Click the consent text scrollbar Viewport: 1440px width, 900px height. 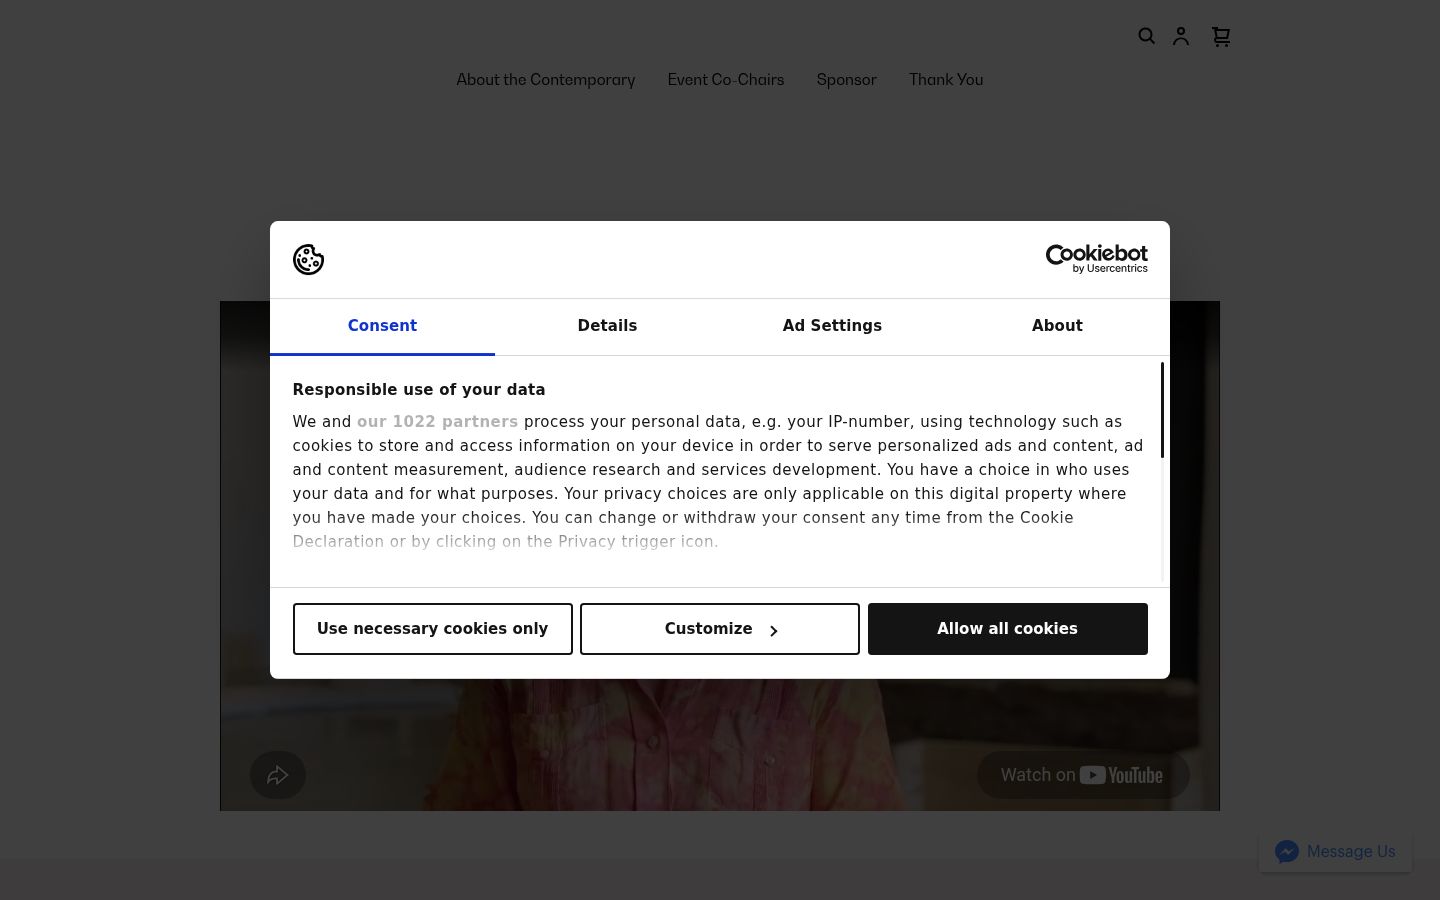click(1162, 410)
